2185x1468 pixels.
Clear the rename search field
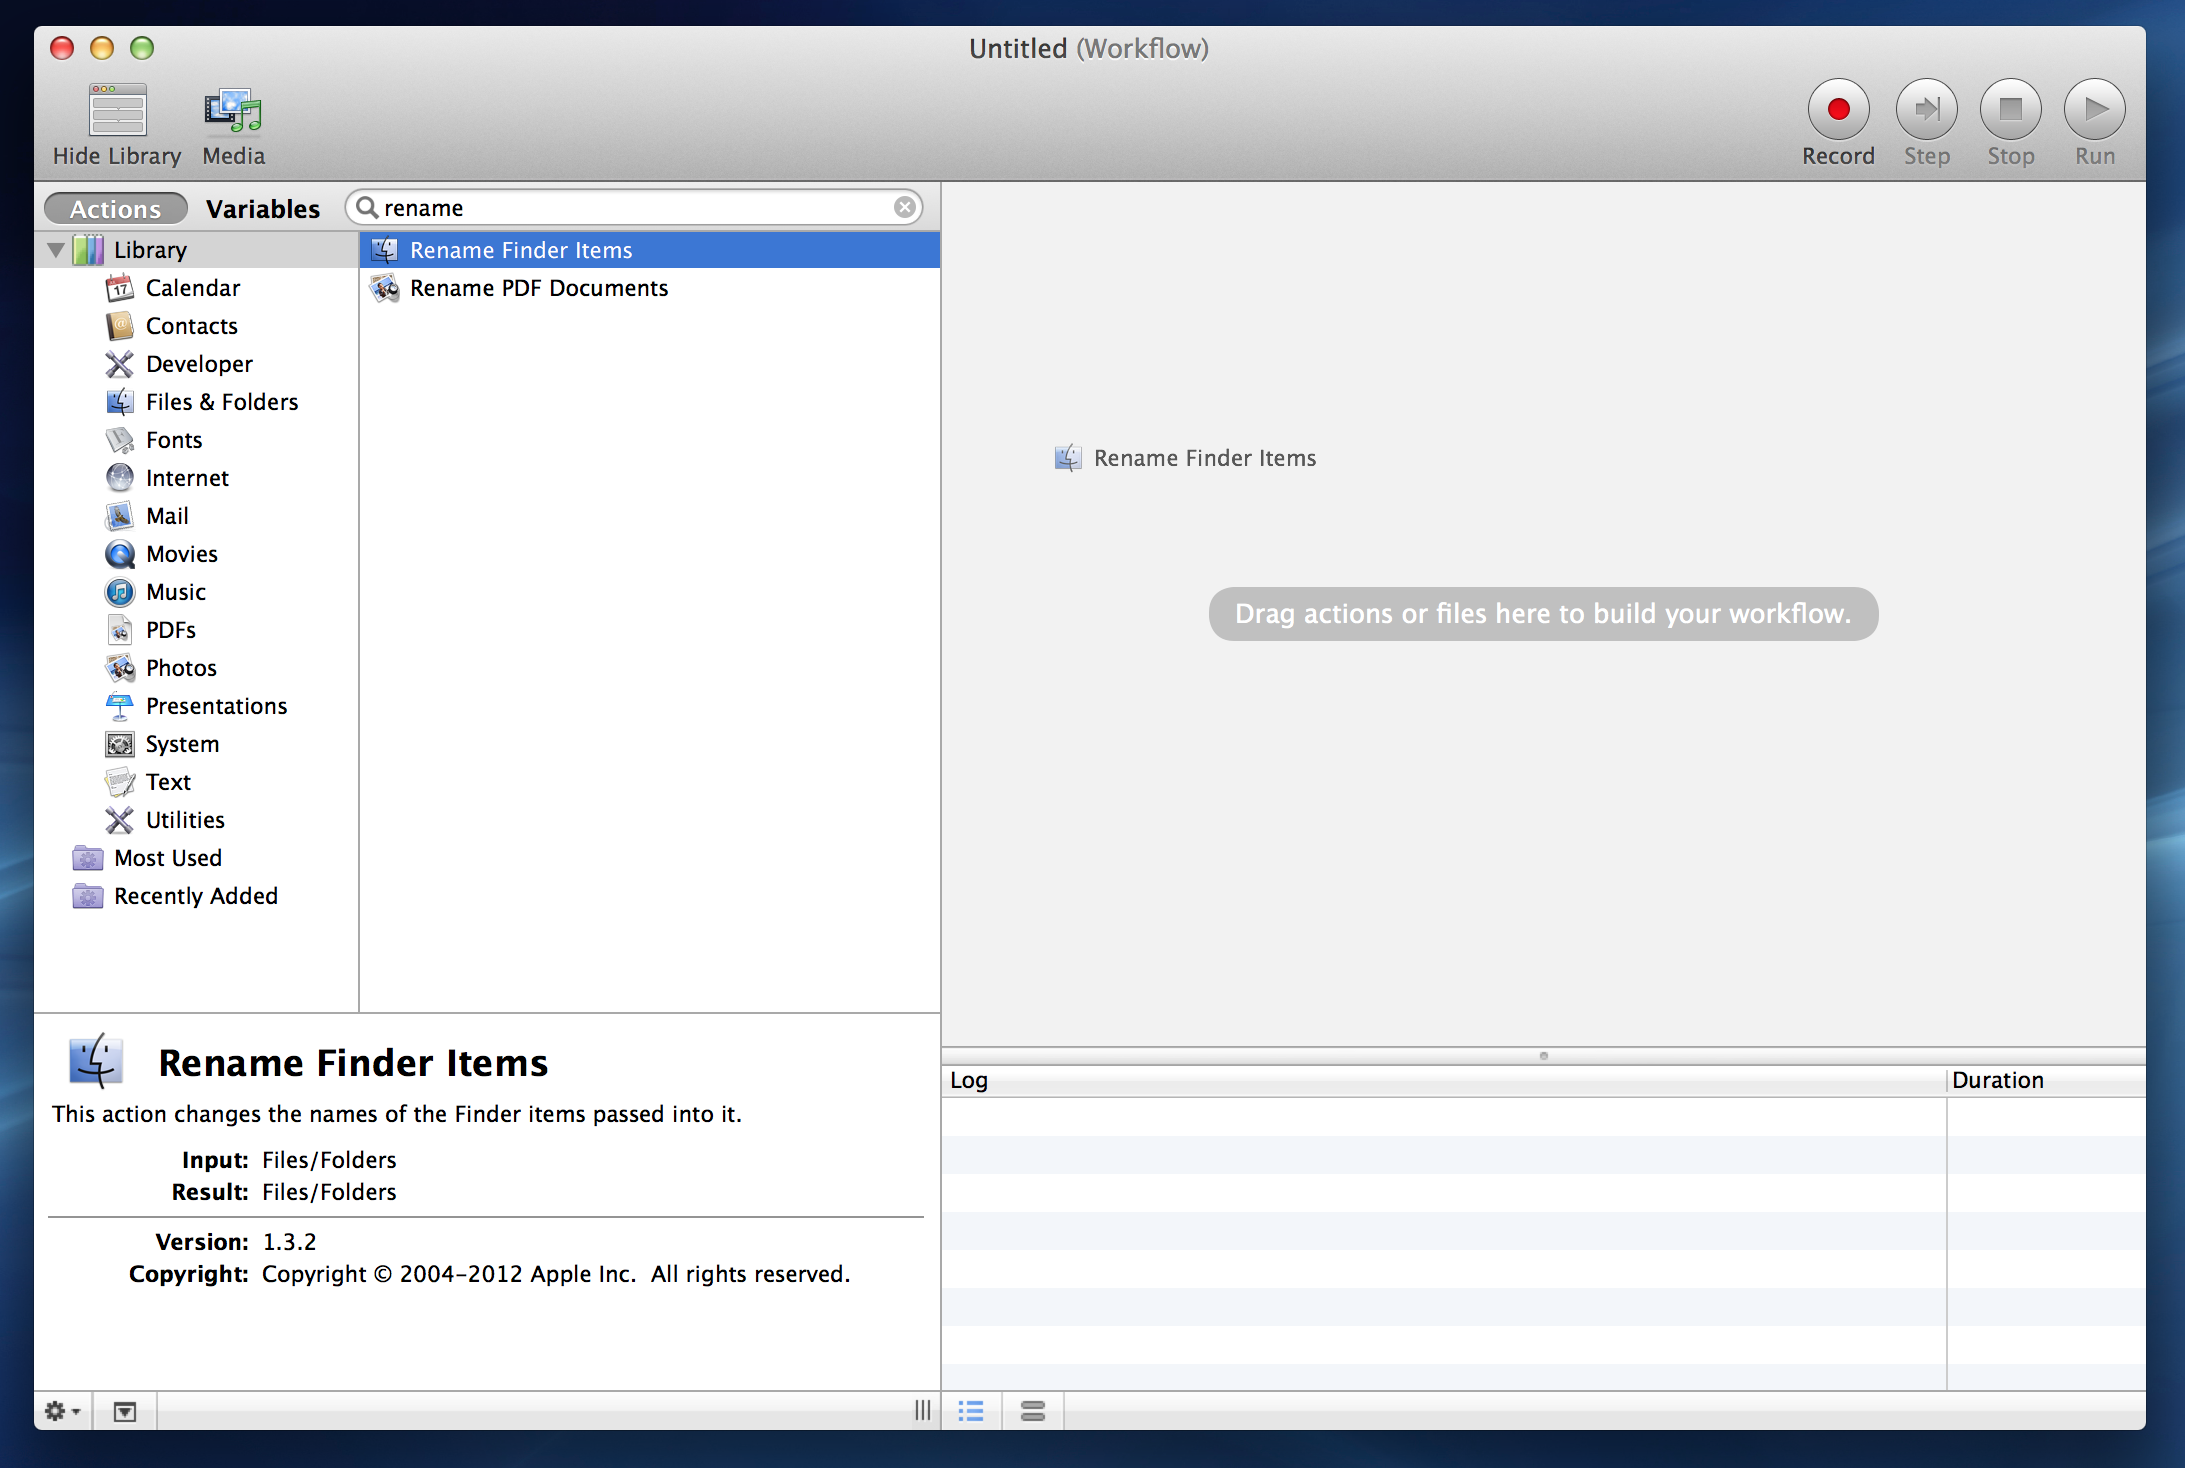tap(905, 207)
